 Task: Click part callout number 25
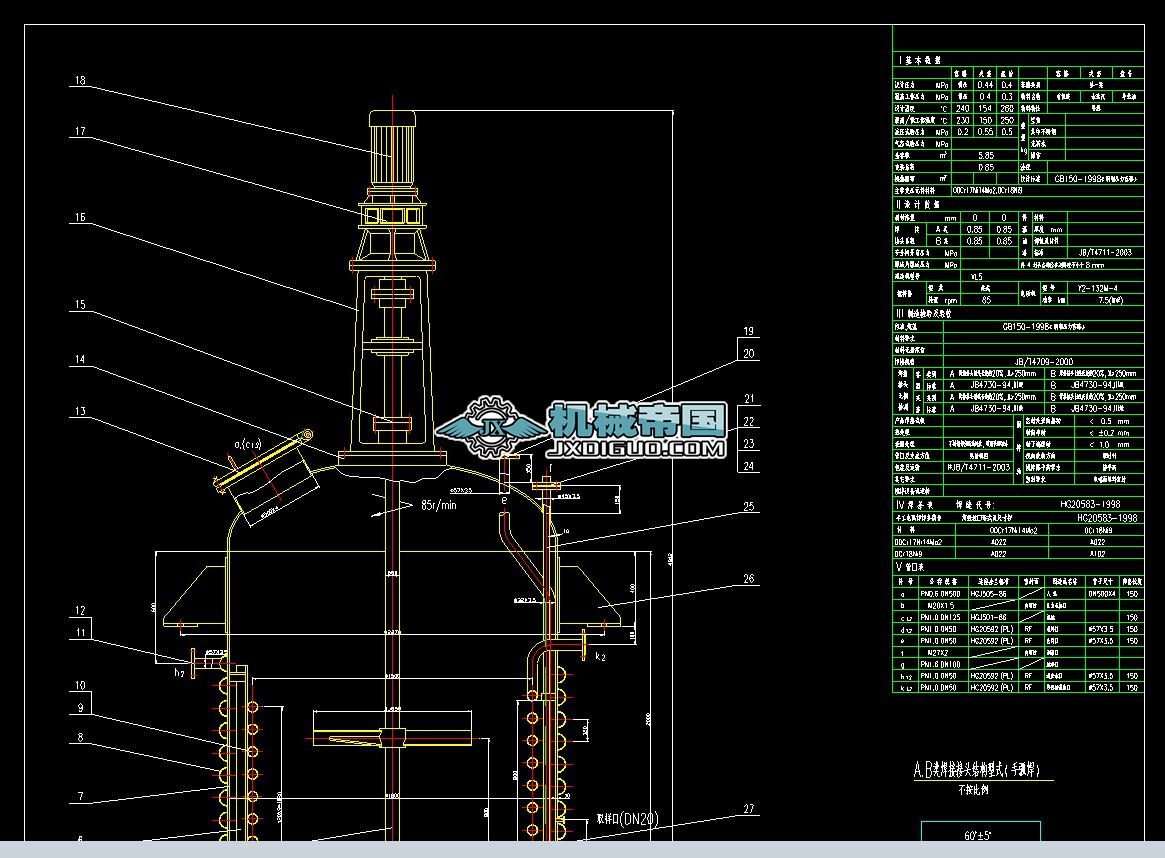pyautogui.click(x=749, y=507)
